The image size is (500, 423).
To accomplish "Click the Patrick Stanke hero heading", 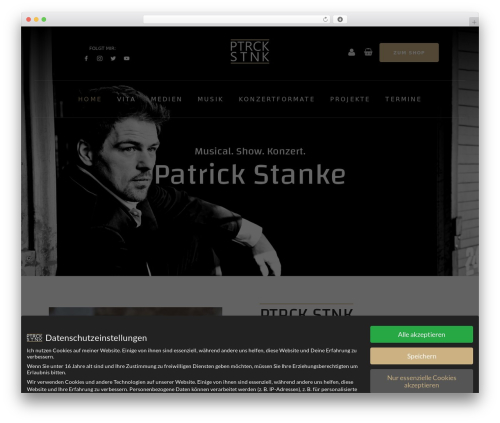I will point(250,174).
